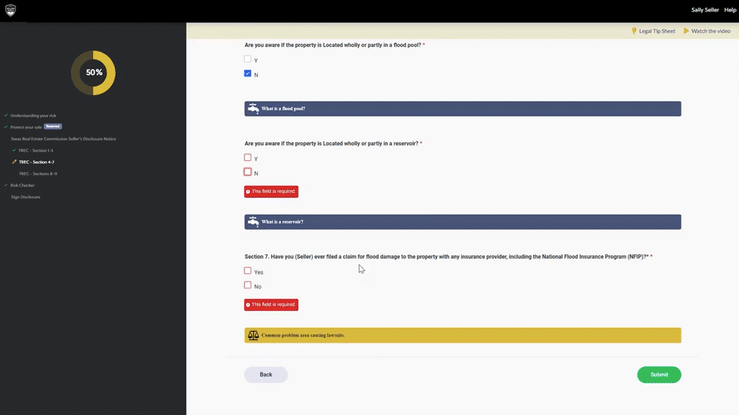Click the reservoir question text
This screenshot has height=415, width=739.
(331, 144)
